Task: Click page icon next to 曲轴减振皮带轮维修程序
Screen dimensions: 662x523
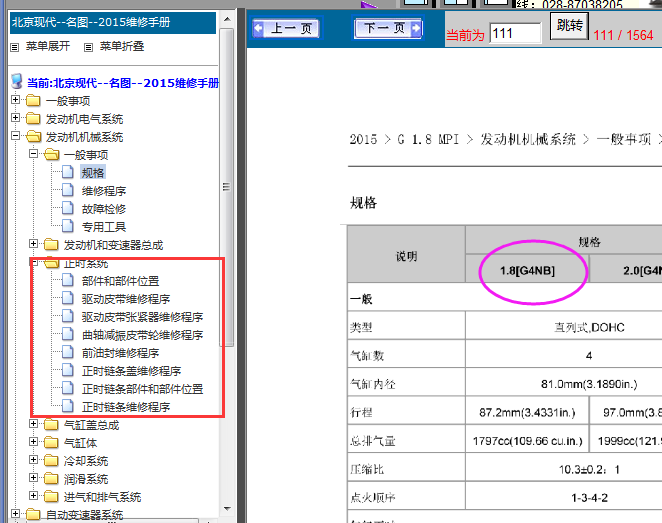Action: point(68,334)
